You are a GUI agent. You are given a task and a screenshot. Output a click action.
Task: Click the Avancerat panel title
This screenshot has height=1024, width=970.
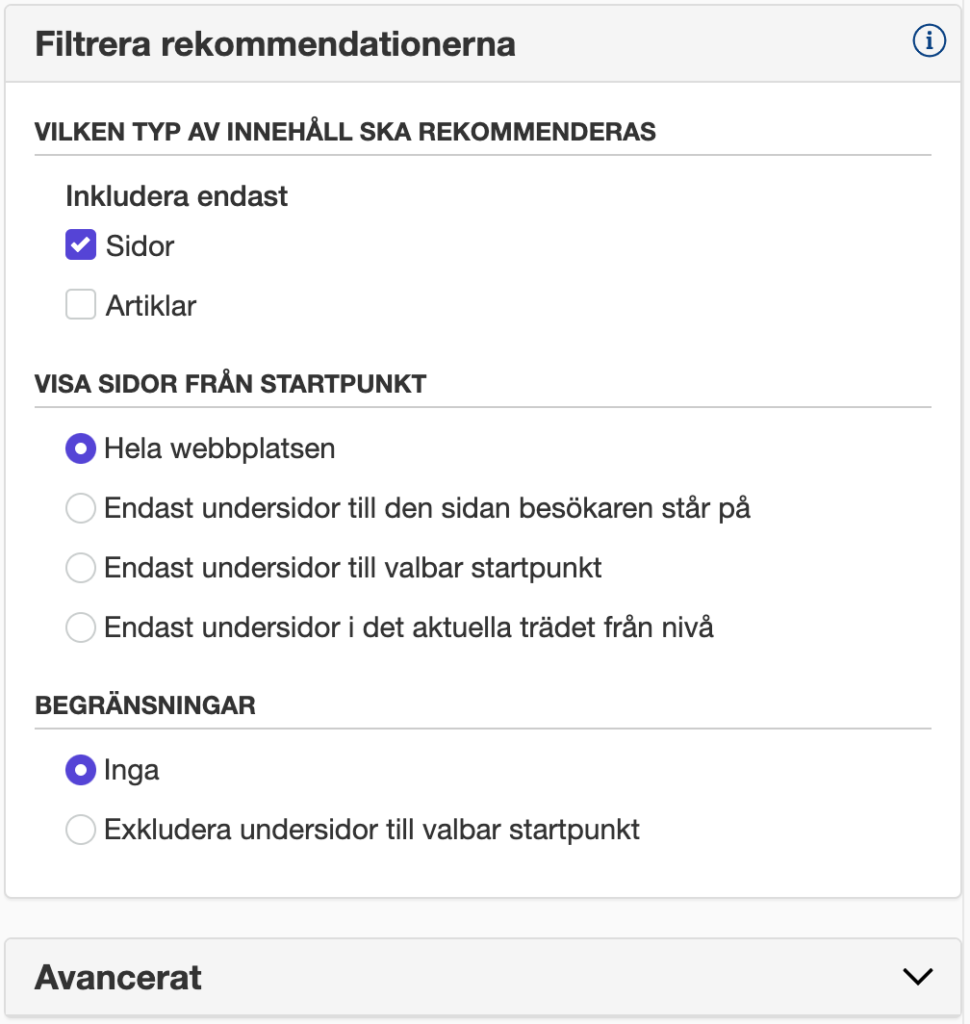click(x=118, y=977)
